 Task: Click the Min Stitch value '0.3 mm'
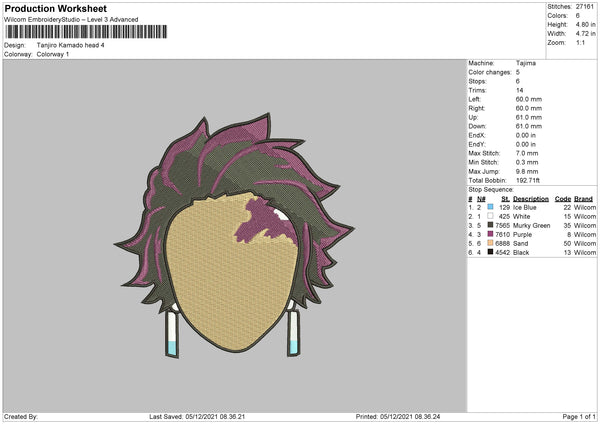pyautogui.click(x=527, y=162)
